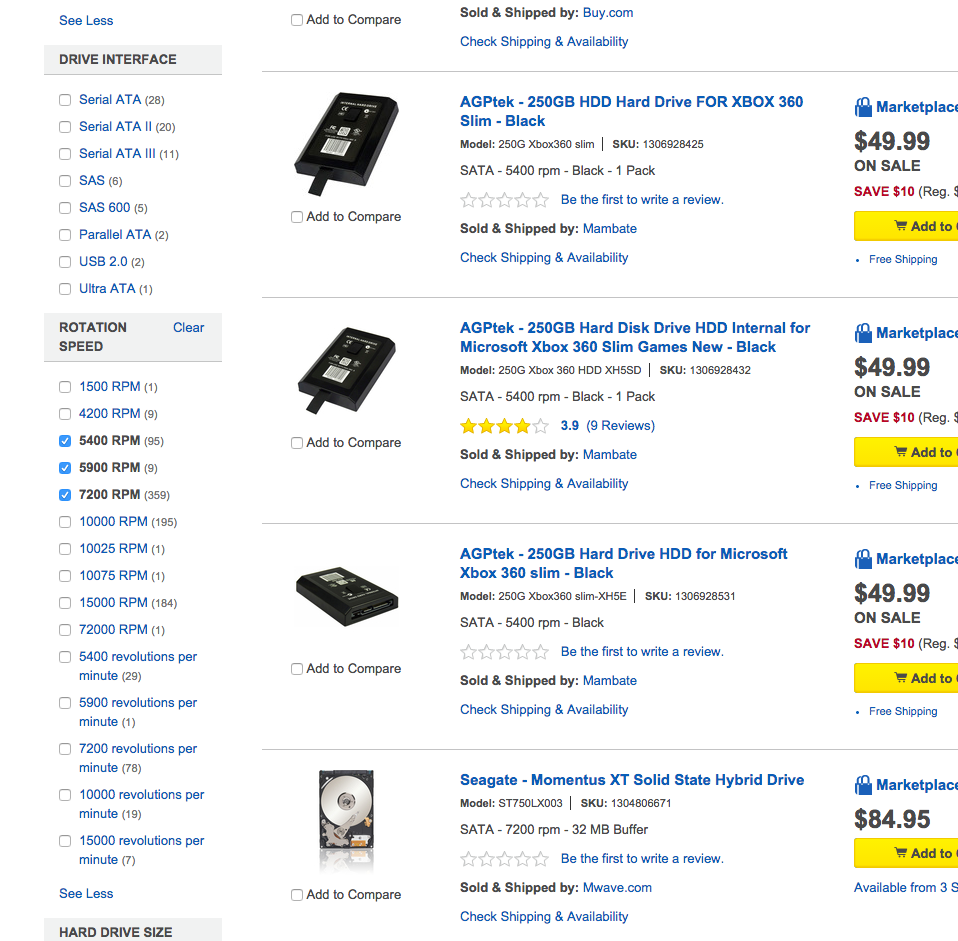
Task: Select the SAS 600 interface checkbox
Action: (x=65, y=208)
